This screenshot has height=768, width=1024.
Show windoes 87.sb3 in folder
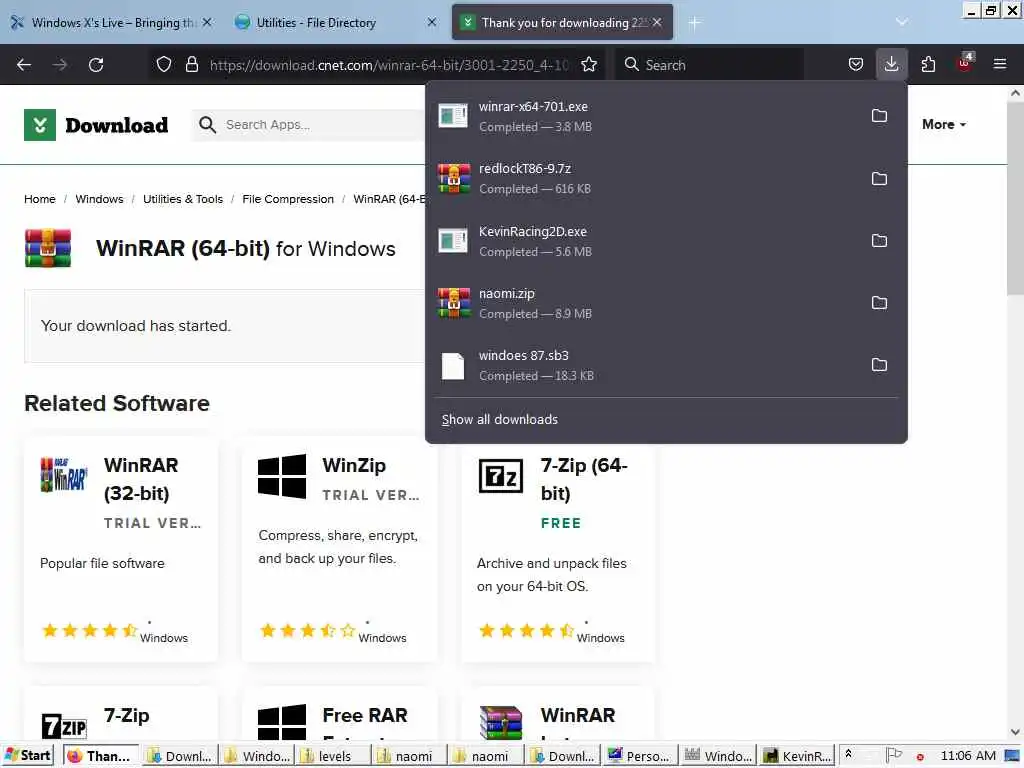(x=879, y=364)
